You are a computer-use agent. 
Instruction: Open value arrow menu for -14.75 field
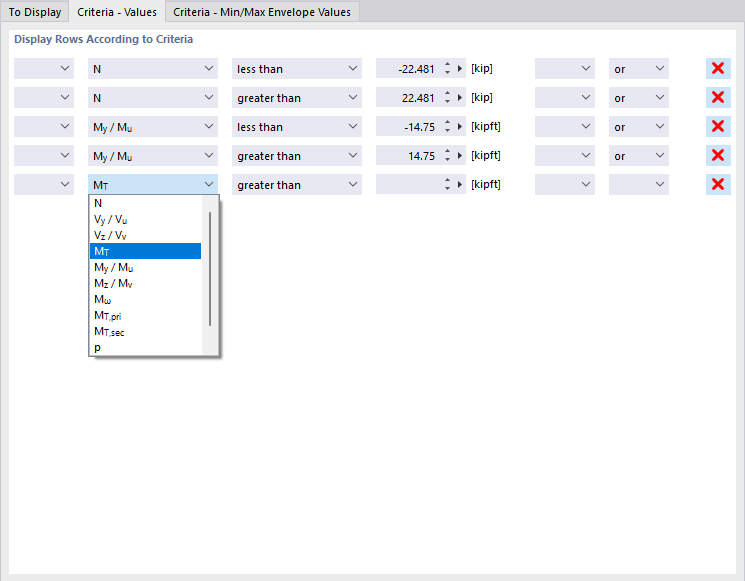(x=460, y=127)
